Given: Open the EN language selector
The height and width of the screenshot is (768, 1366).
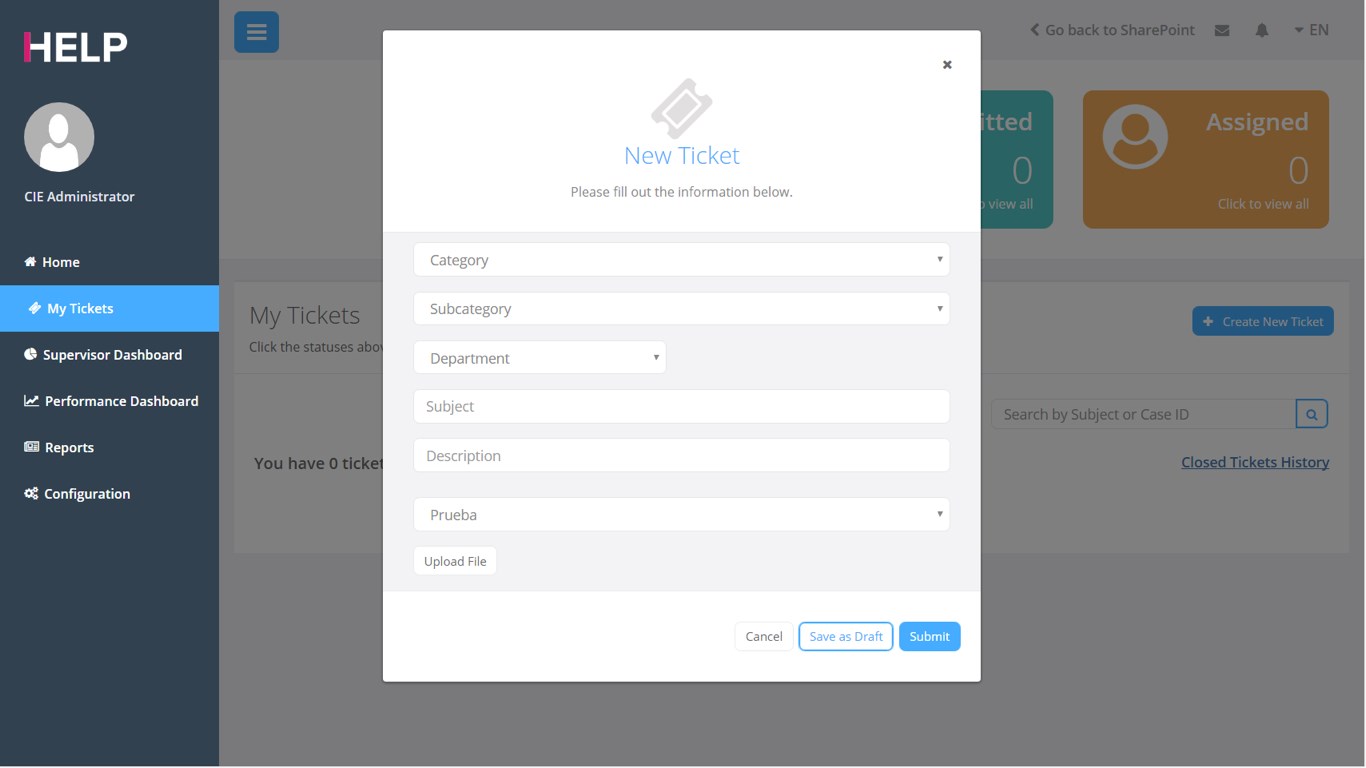Looking at the screenshot, I should (1311, 30).
